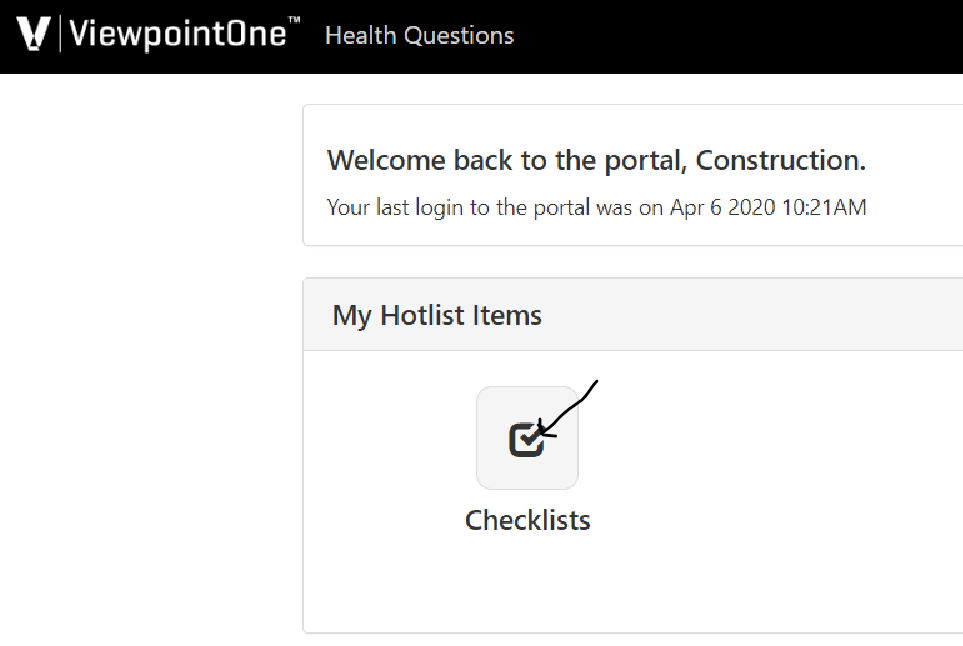Select the Construction user name in heading

(780, 160)
